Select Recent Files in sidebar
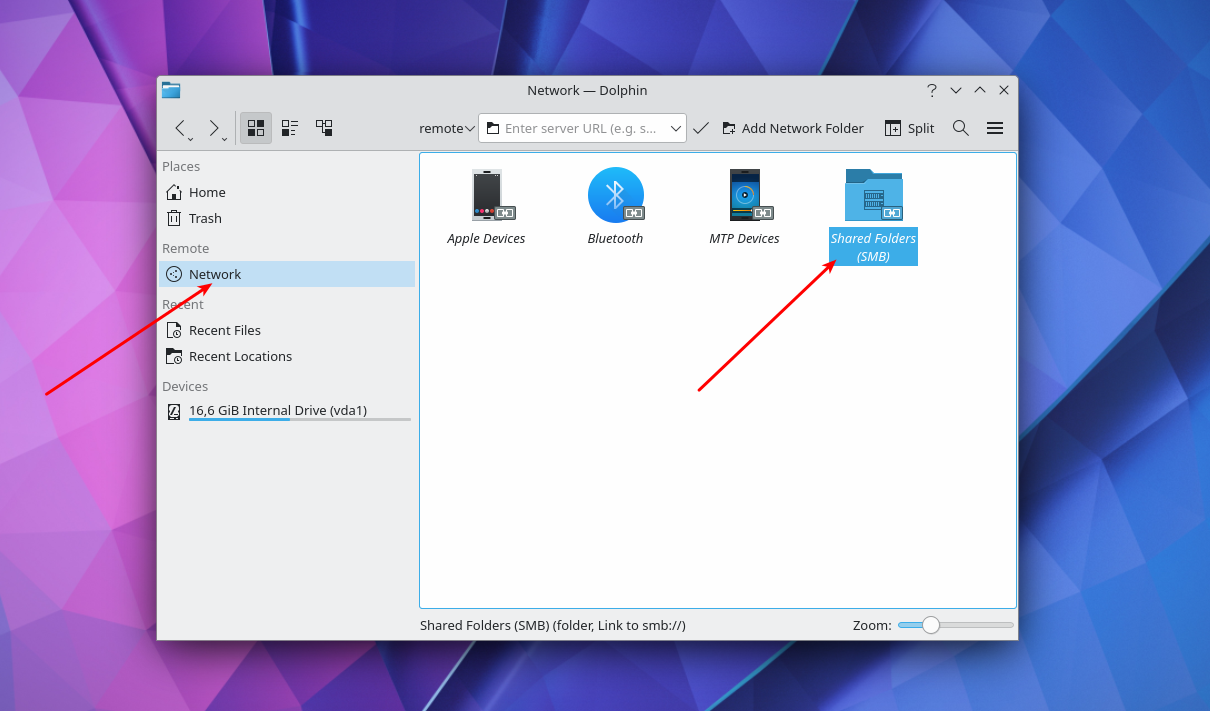 coord(224,330)
